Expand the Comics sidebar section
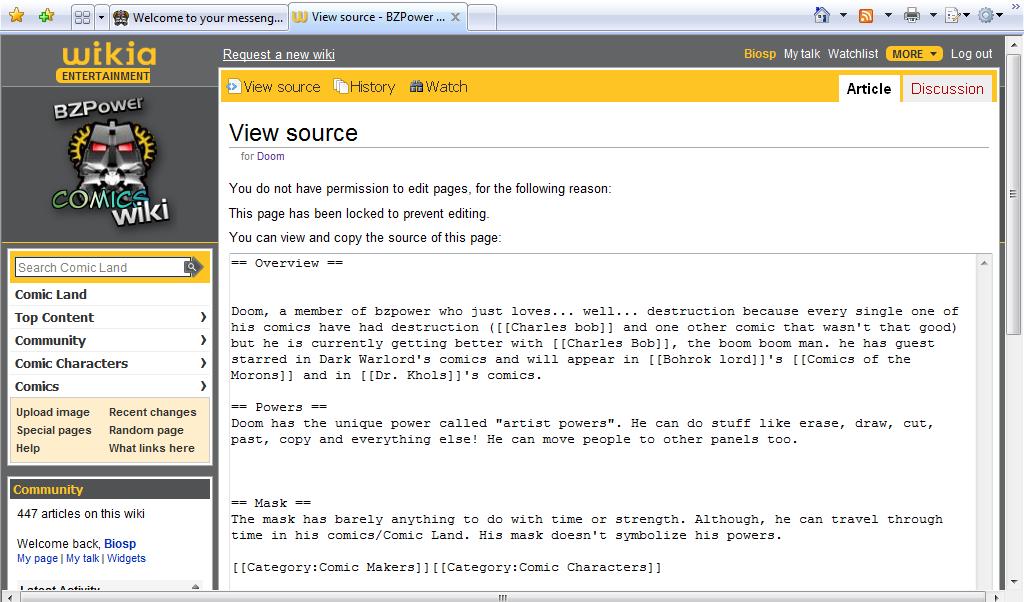This screenshot has height=602, width=1024. point(37,386)
